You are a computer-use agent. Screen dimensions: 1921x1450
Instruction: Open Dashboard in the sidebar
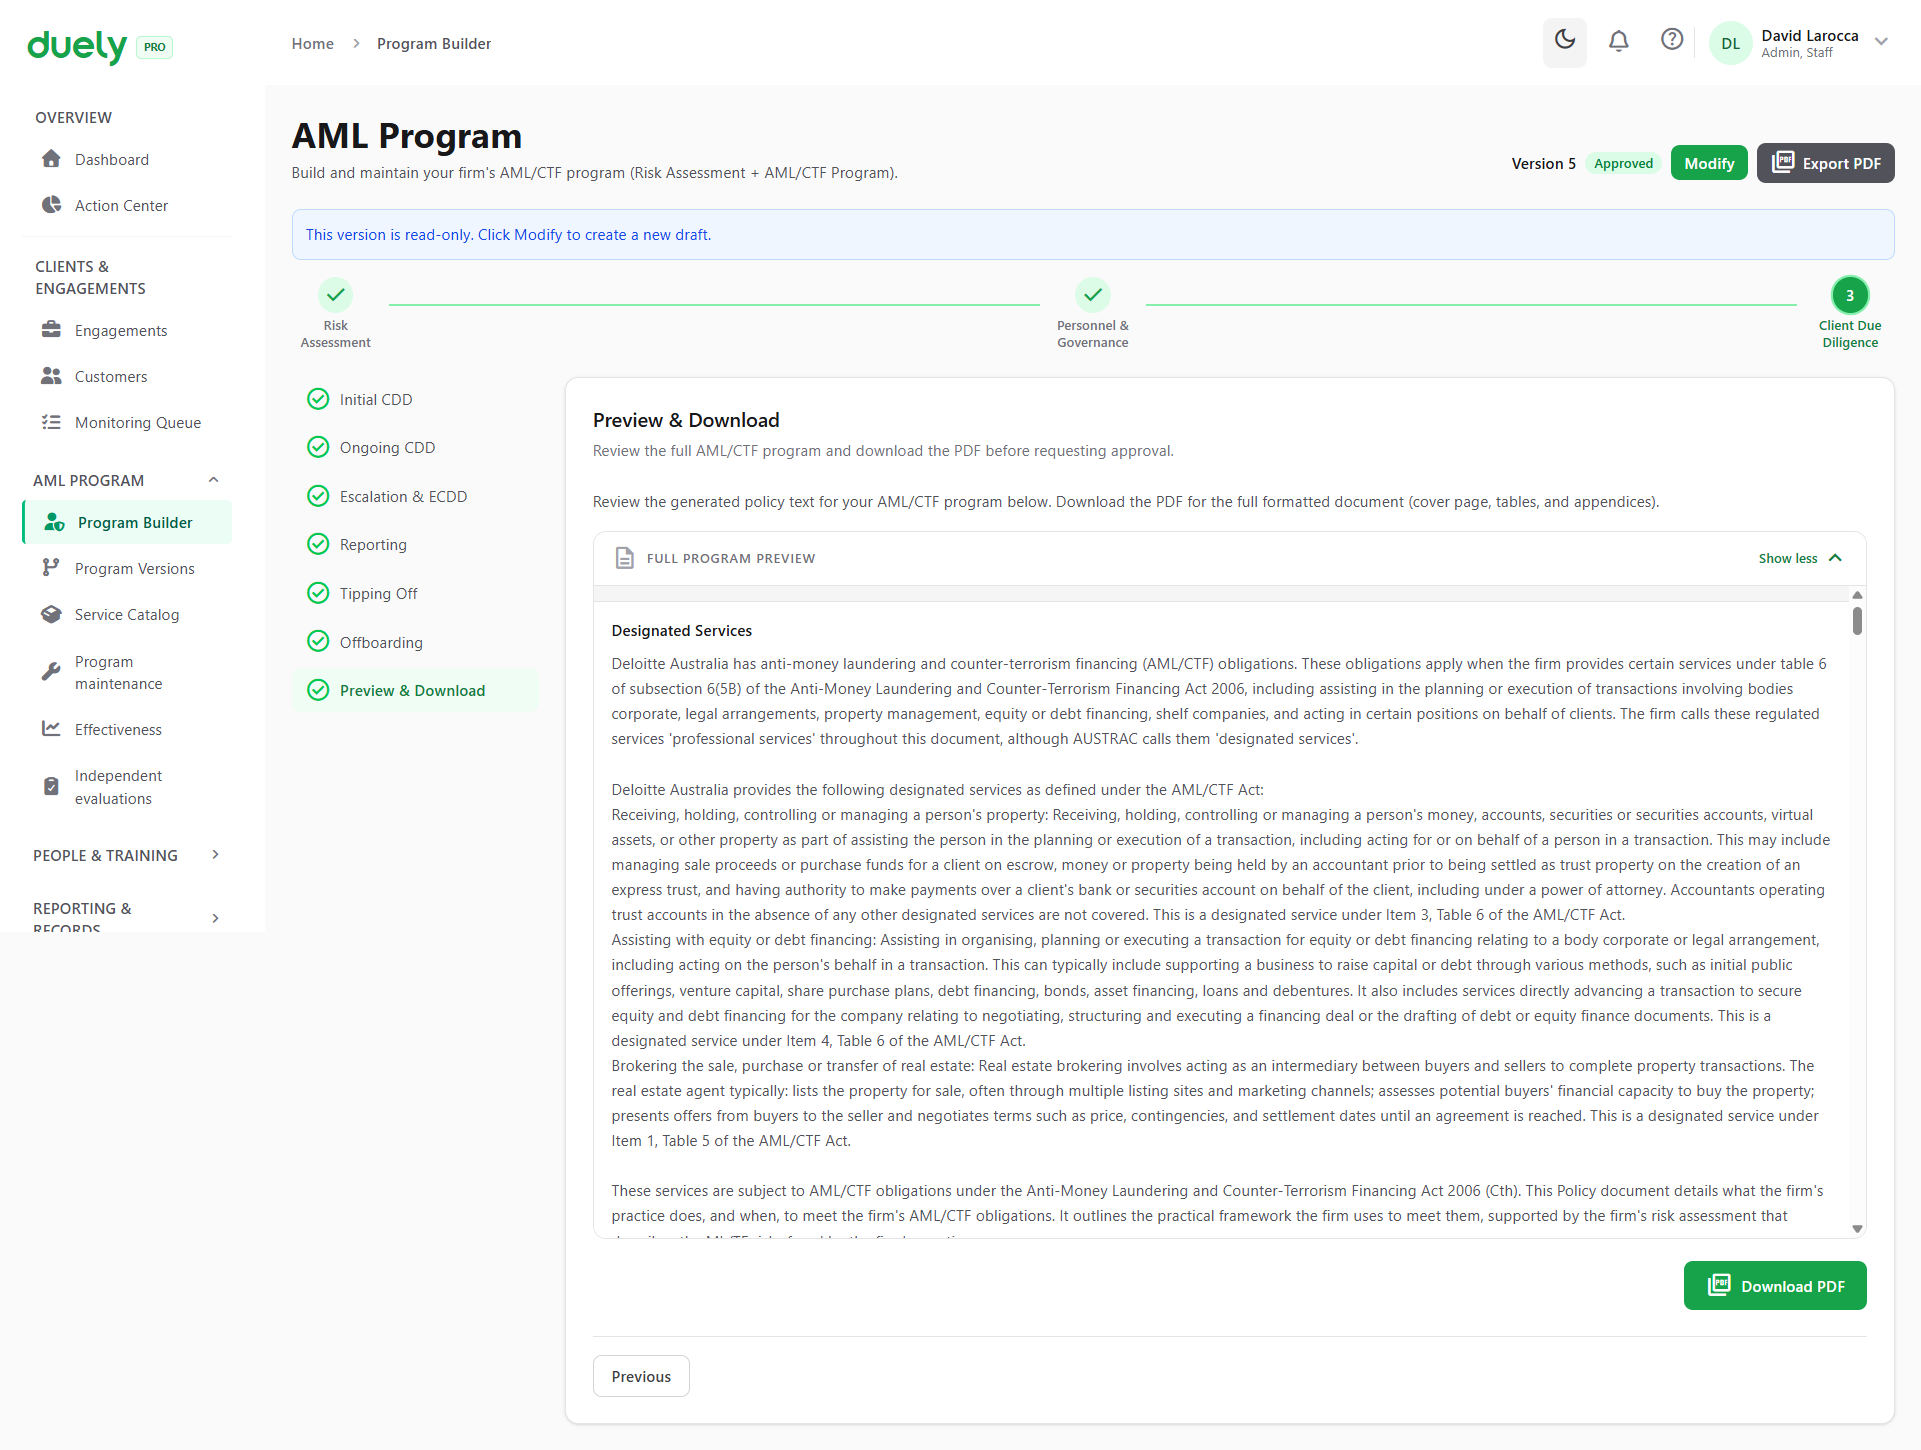[x=127, y=159]
